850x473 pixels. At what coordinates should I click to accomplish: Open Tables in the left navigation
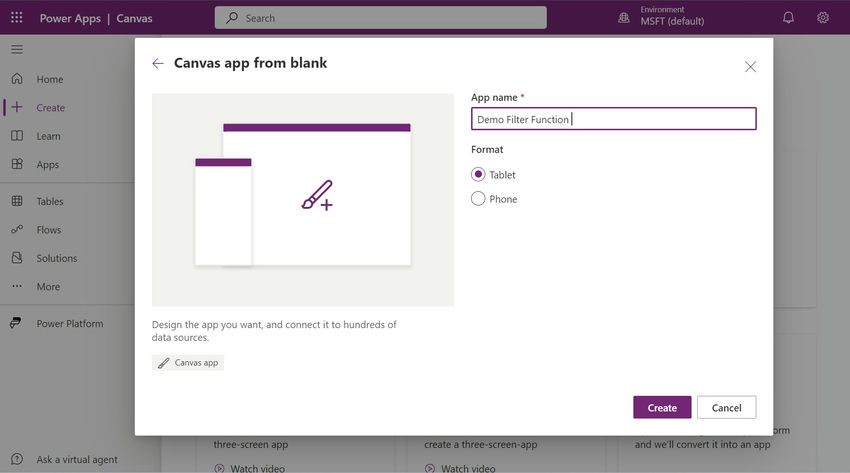[x=49, y=201]
